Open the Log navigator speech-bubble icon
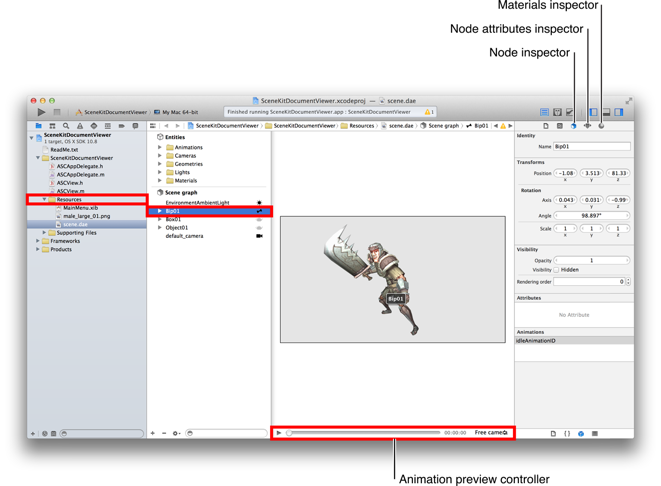This screenshot has height=486, width=661. [135, 126]
